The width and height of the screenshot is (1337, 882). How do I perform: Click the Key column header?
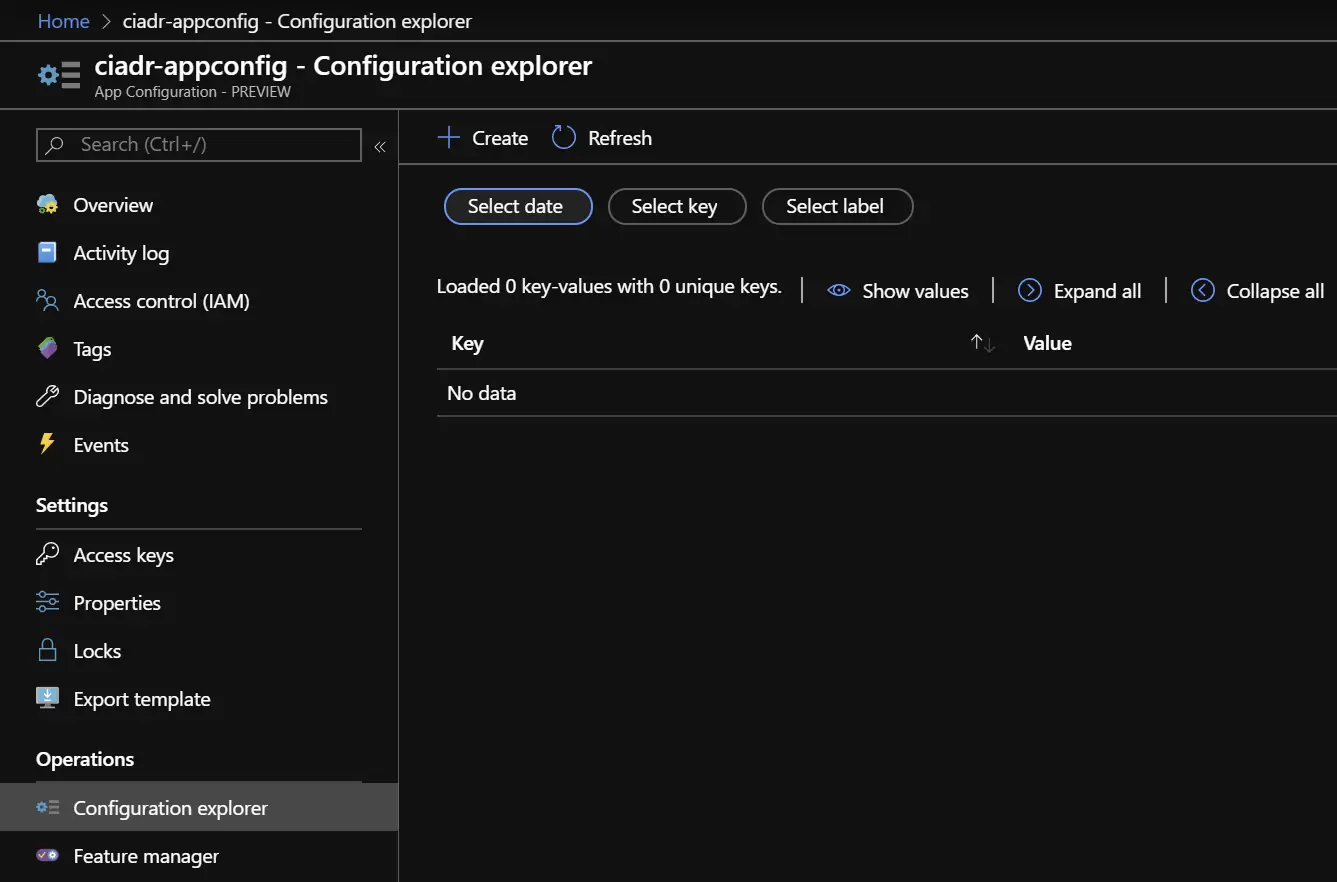467,344
